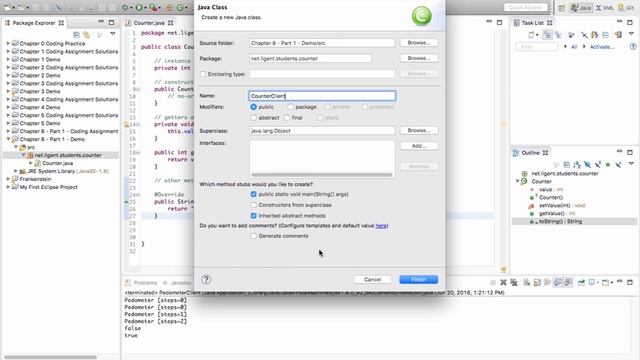This screenshot has height=360, width=640.
Task: Expand Counter.java in Package Explorer
Action: coord(31,163)
